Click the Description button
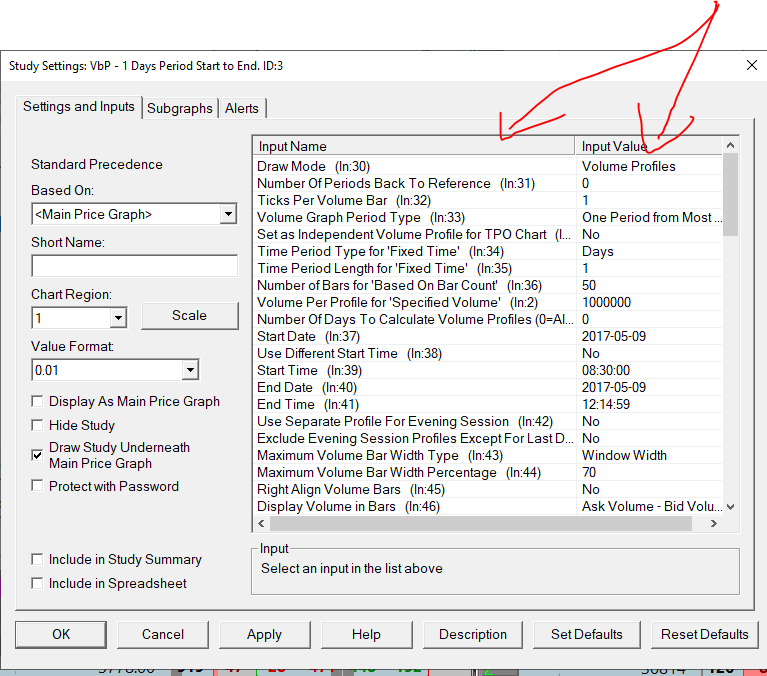The width and height of the screenshot is (767, 676). pos(473,634)
